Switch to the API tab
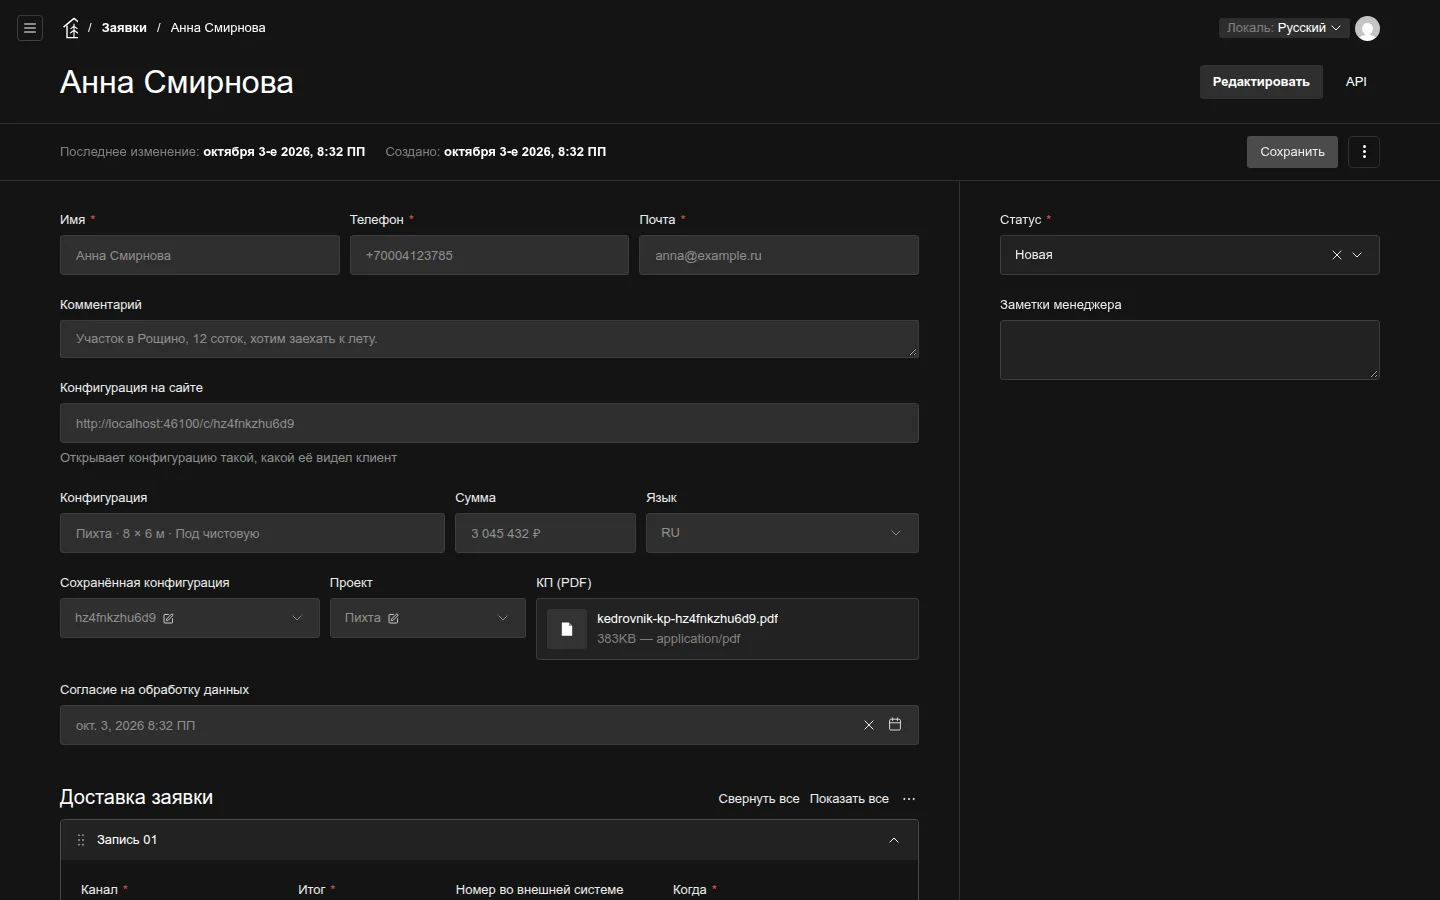The image size is (1440, 900). (1356, 82)
